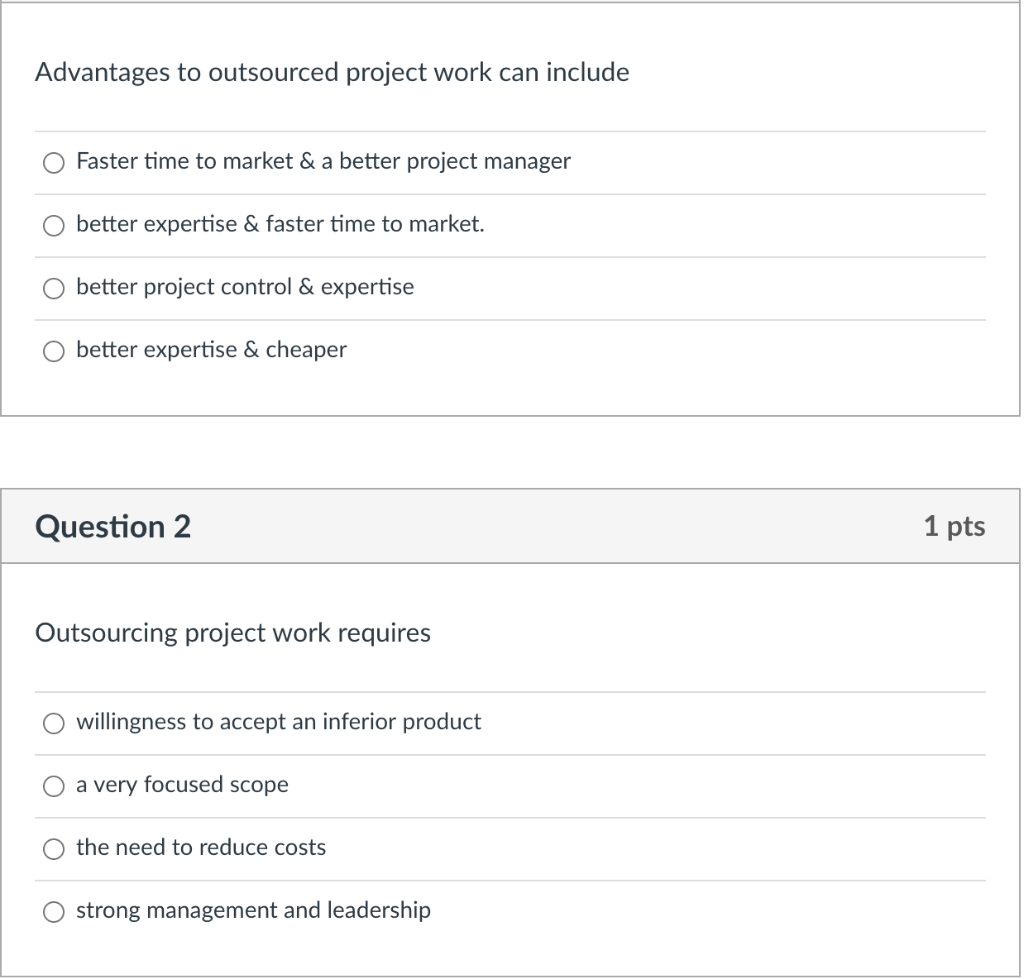1024x979 pixels.
Task: Click the answer text 'better project control & expertise'
Action: click(245, 288)
